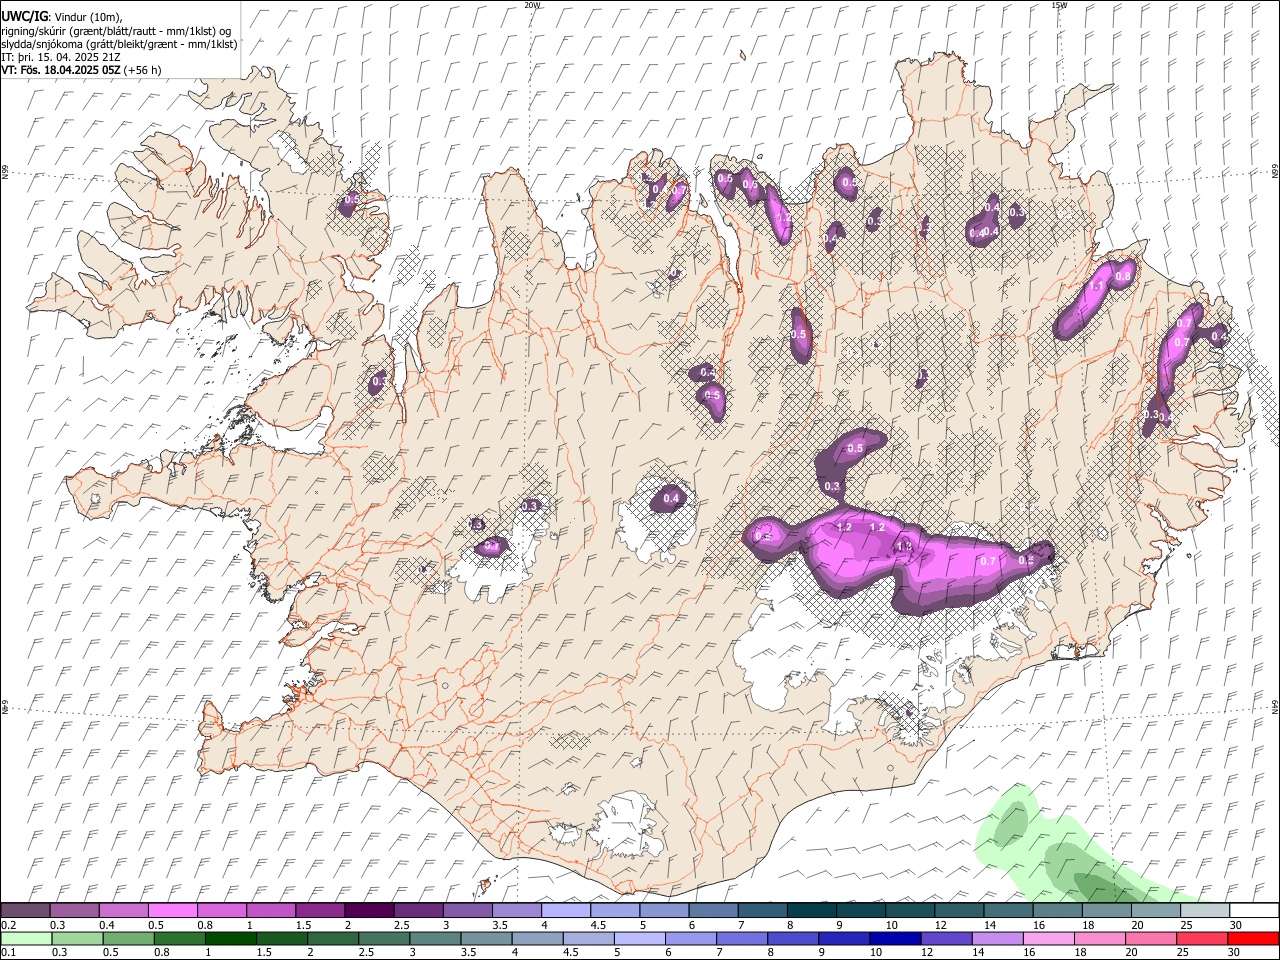
Task: Click the 'rigning/skúrir' legend description line
Action: 117,31
